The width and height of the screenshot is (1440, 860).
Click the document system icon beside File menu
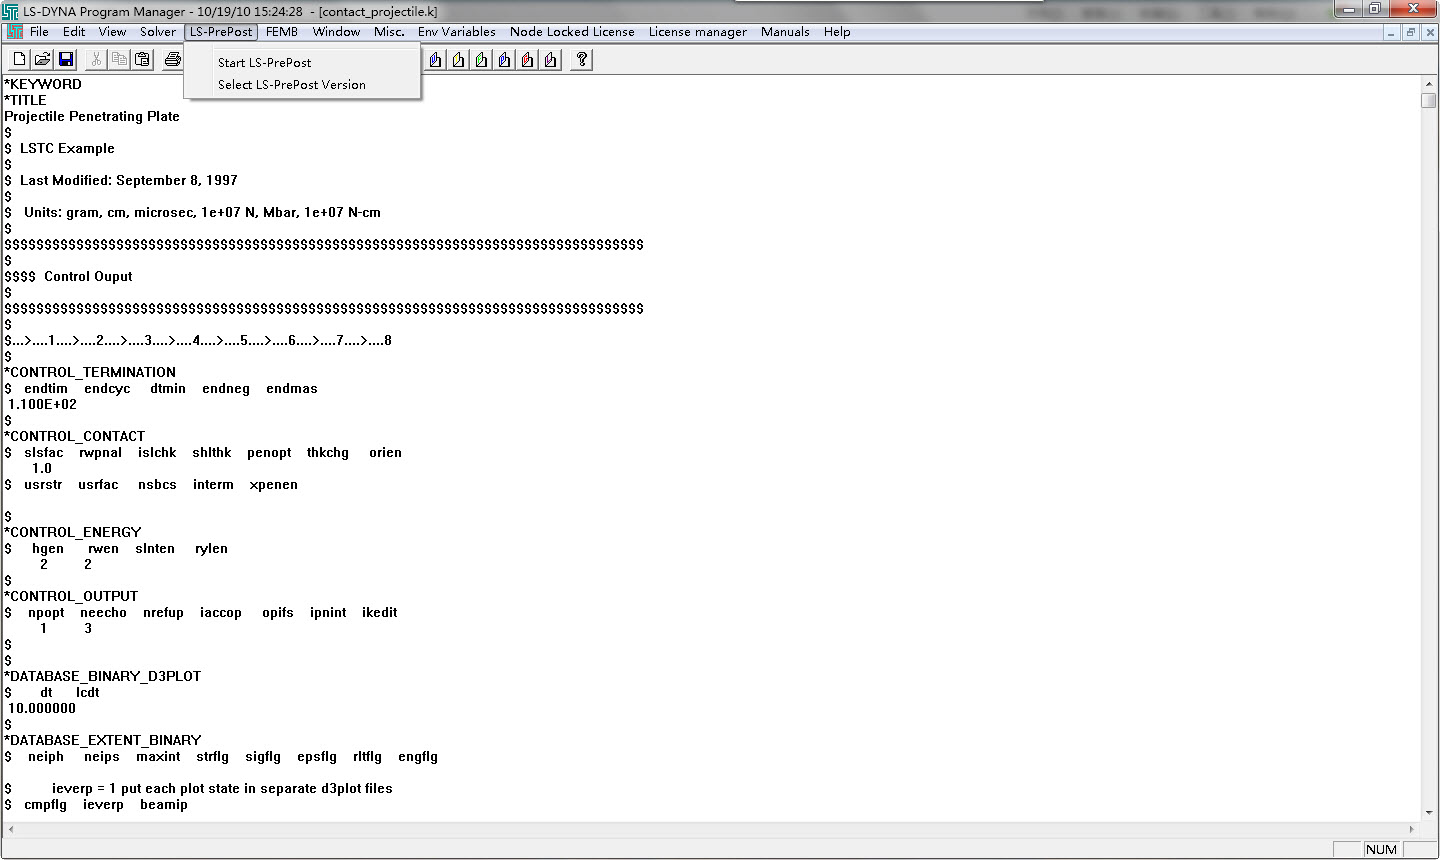point(15,32)
